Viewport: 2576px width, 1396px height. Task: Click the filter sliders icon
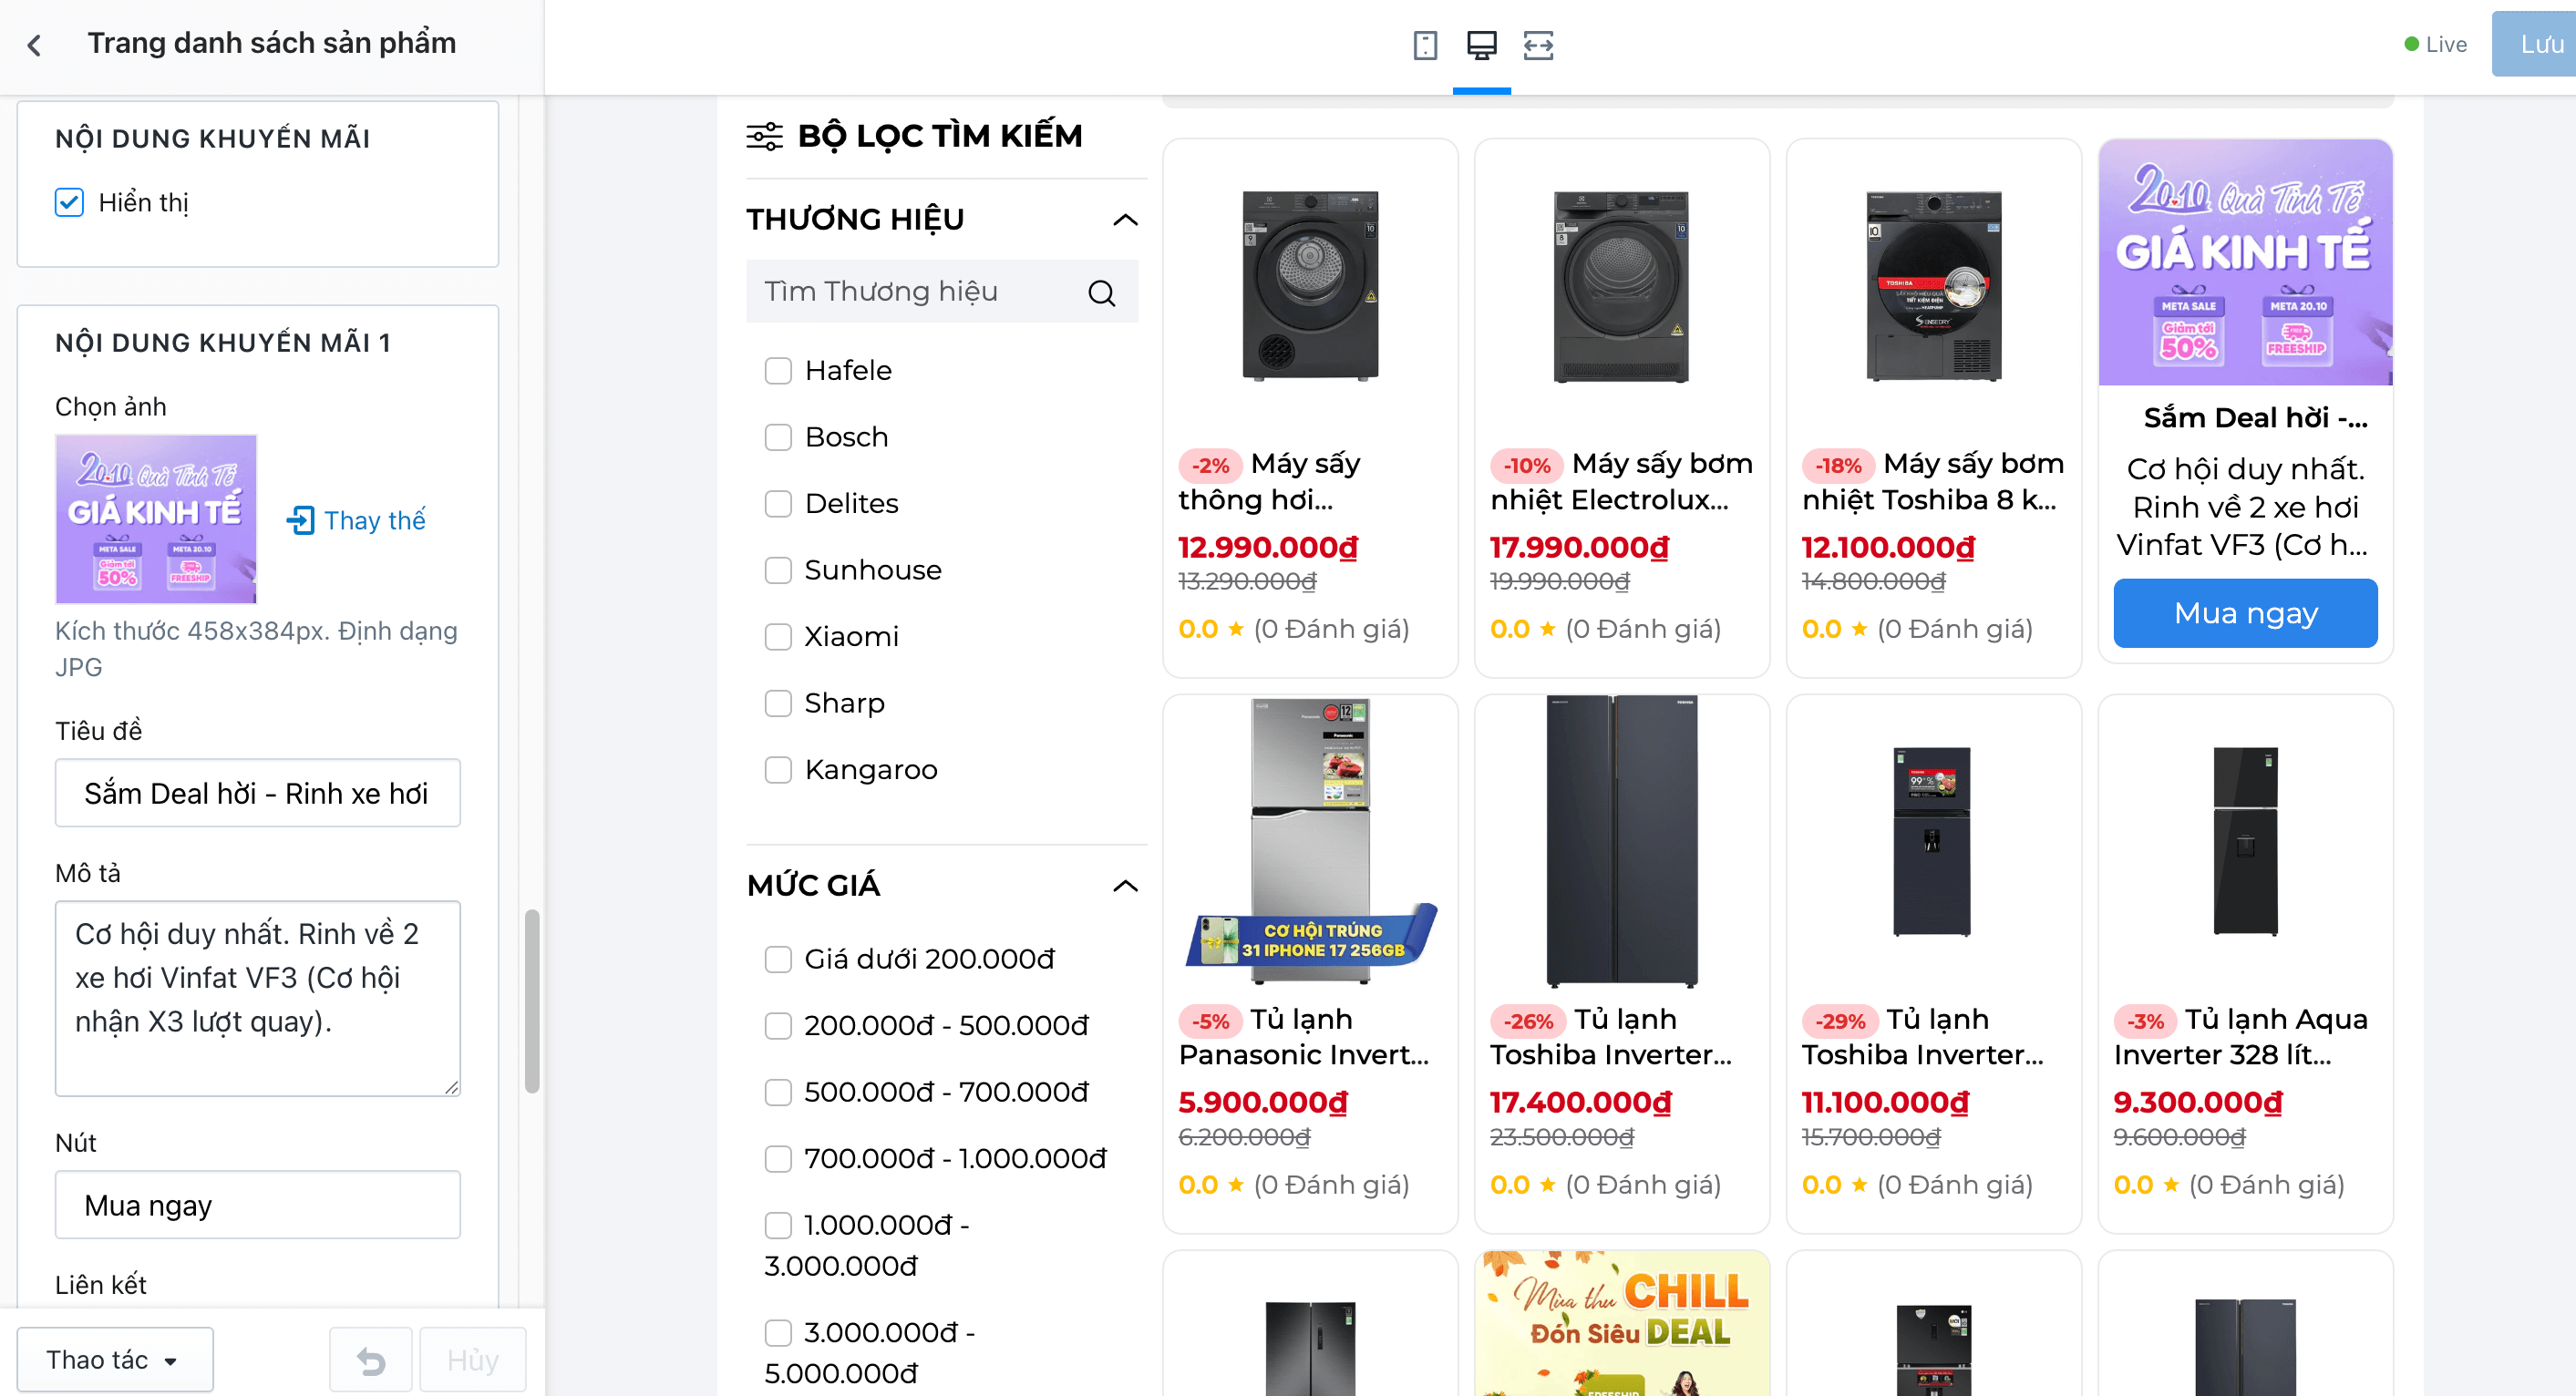click(x=765, y=136)
